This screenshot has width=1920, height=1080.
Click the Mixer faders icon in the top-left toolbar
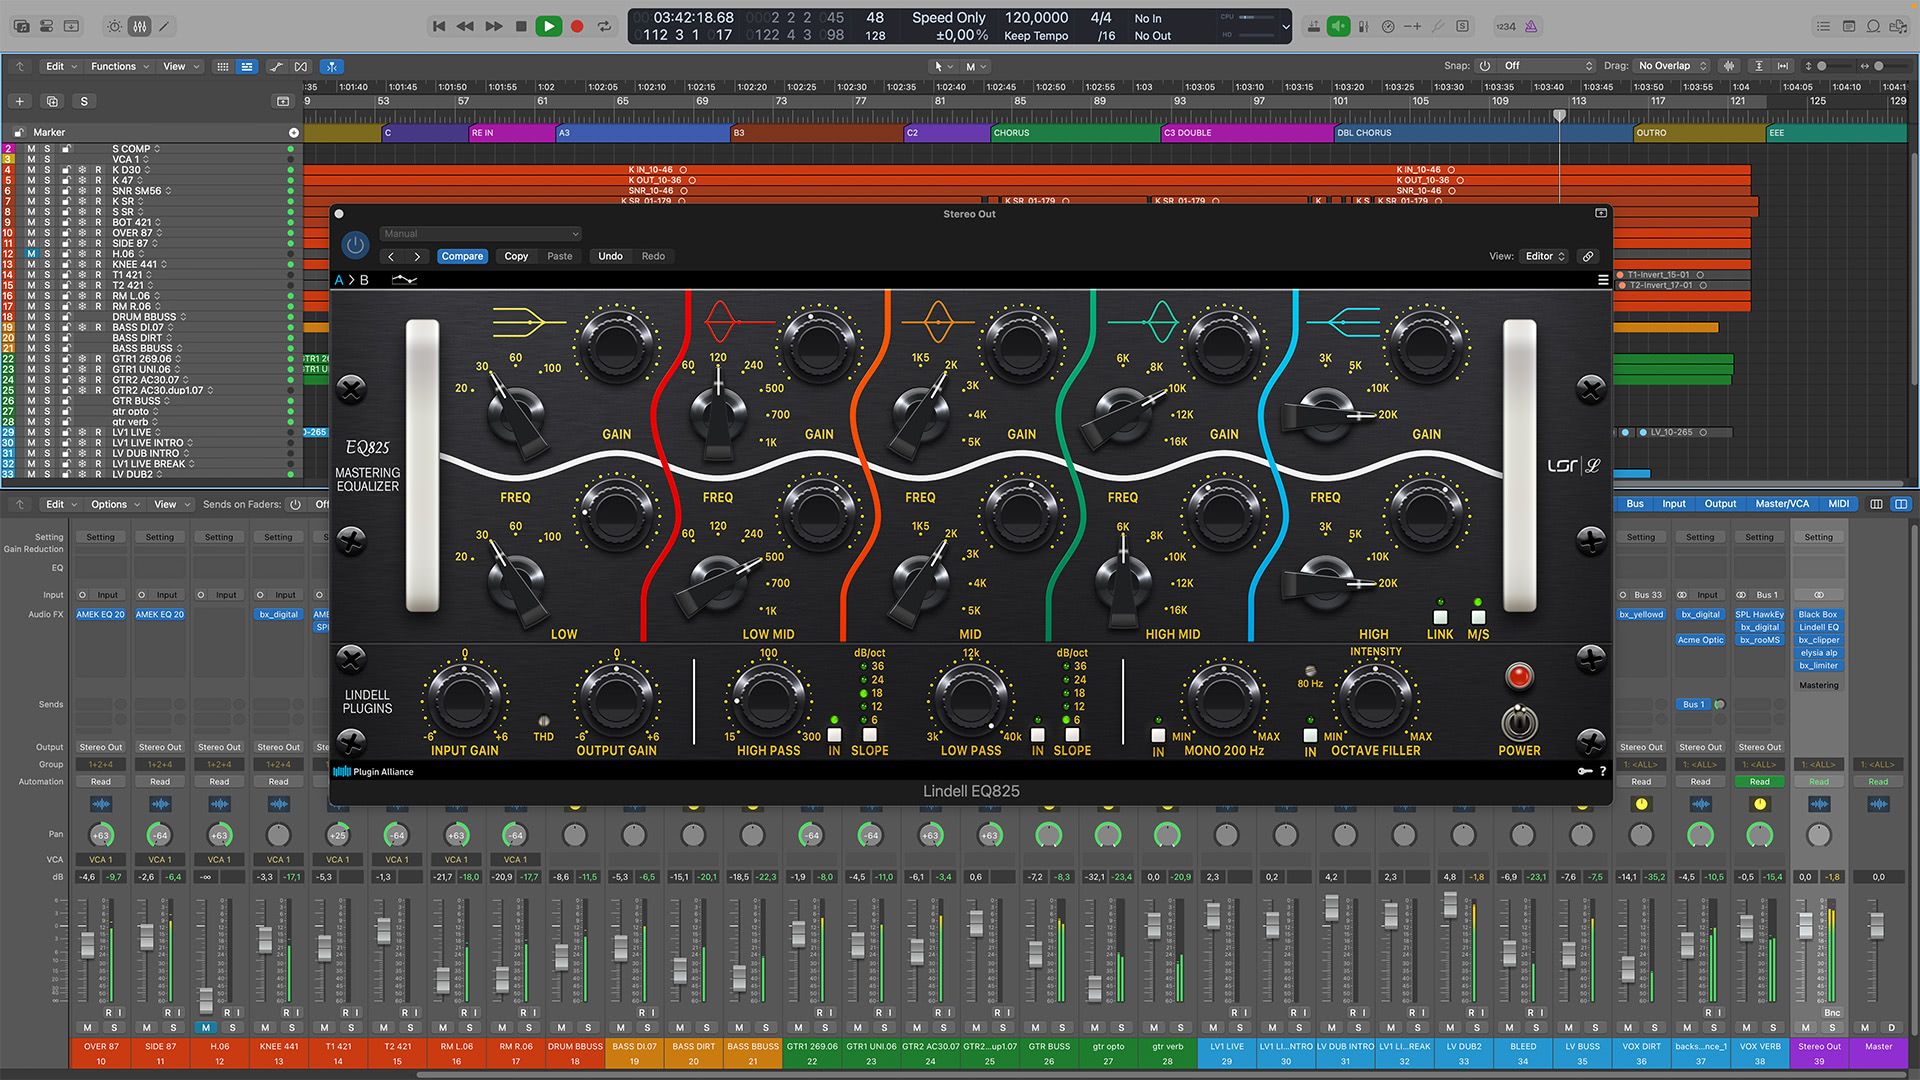[140, 26]
